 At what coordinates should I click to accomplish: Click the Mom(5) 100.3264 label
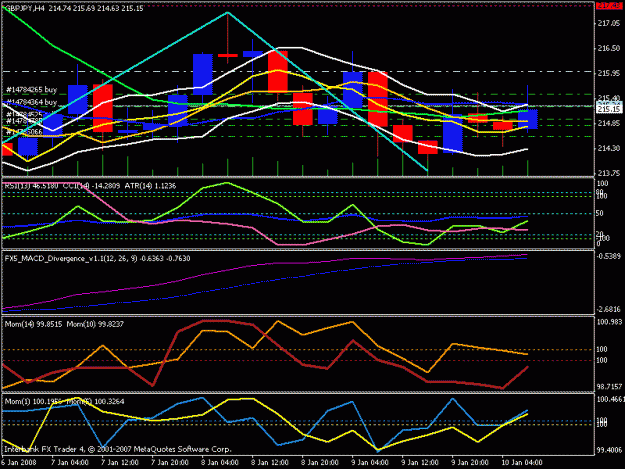(95, 402)
